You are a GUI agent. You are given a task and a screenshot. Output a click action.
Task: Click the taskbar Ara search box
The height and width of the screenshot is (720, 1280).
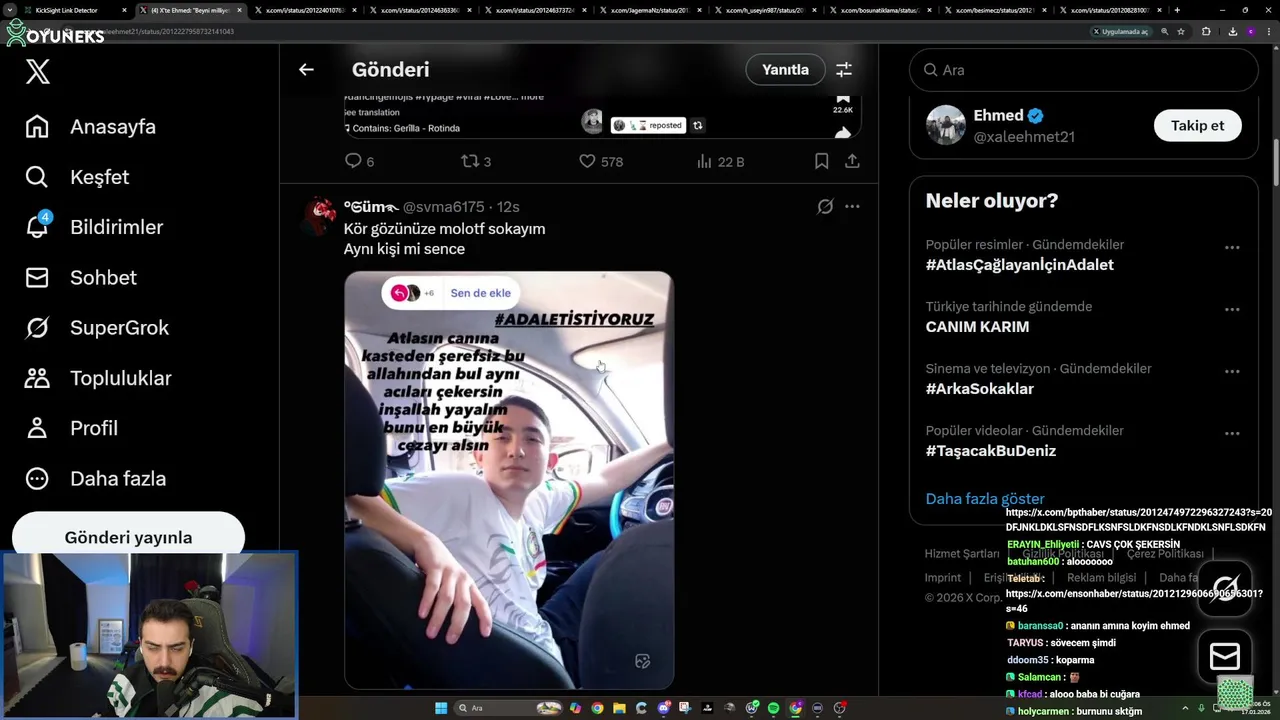tap(509, 708)
